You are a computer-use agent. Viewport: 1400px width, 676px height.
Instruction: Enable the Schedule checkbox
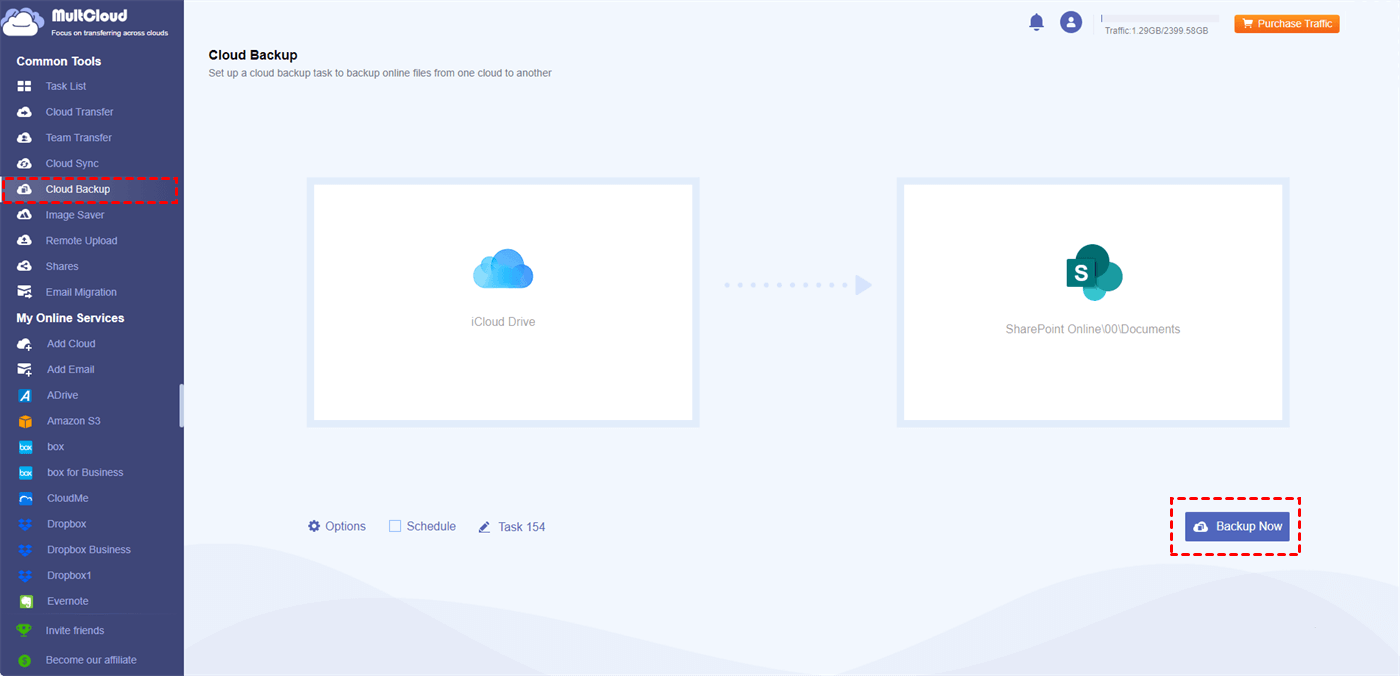click(395, 526)
